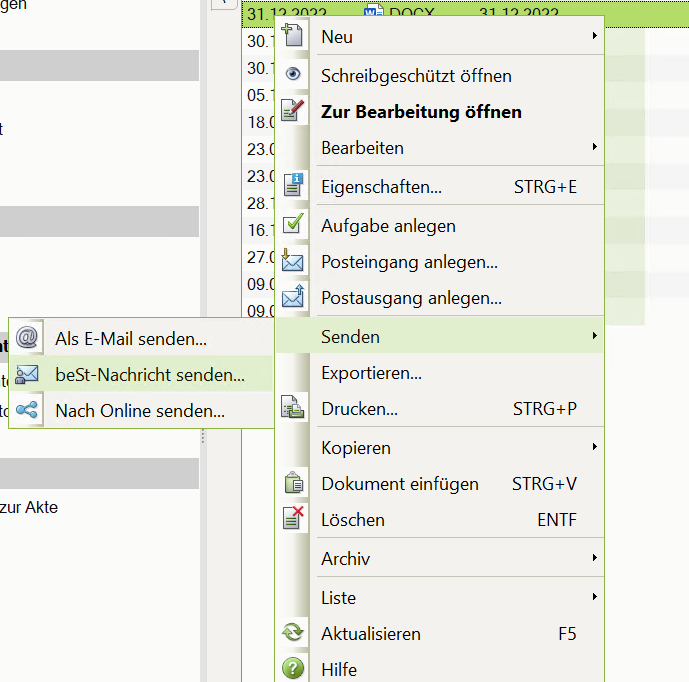Choose Postausgang anlegen... entry

pos(440,298)
